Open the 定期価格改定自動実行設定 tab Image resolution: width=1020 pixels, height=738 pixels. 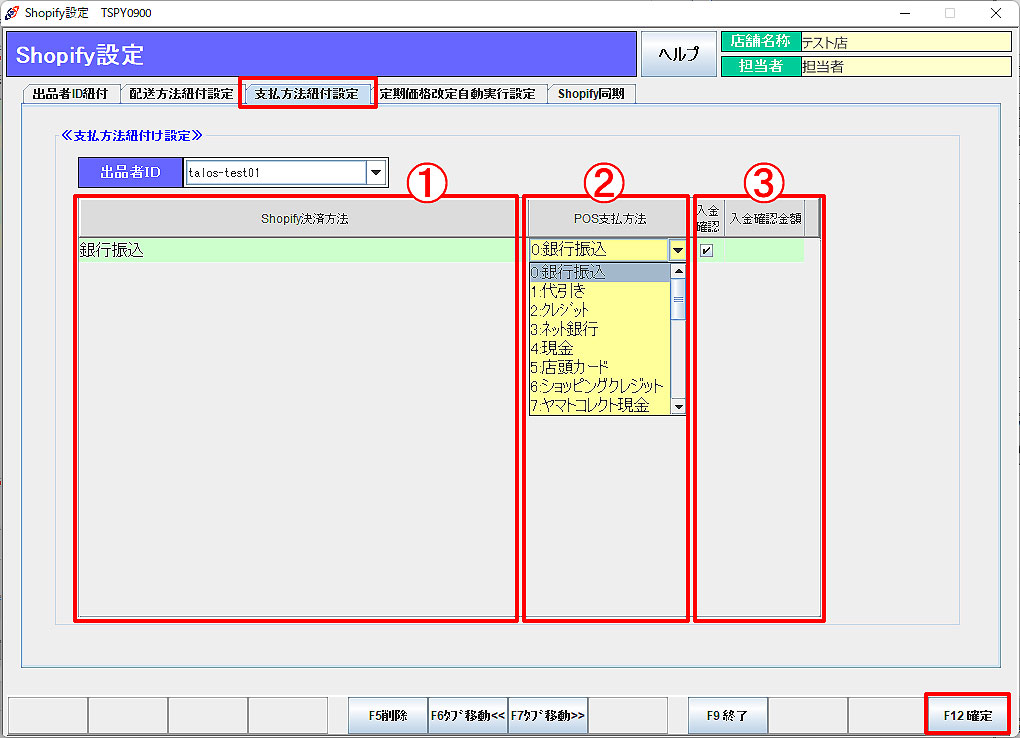(458, 94)
